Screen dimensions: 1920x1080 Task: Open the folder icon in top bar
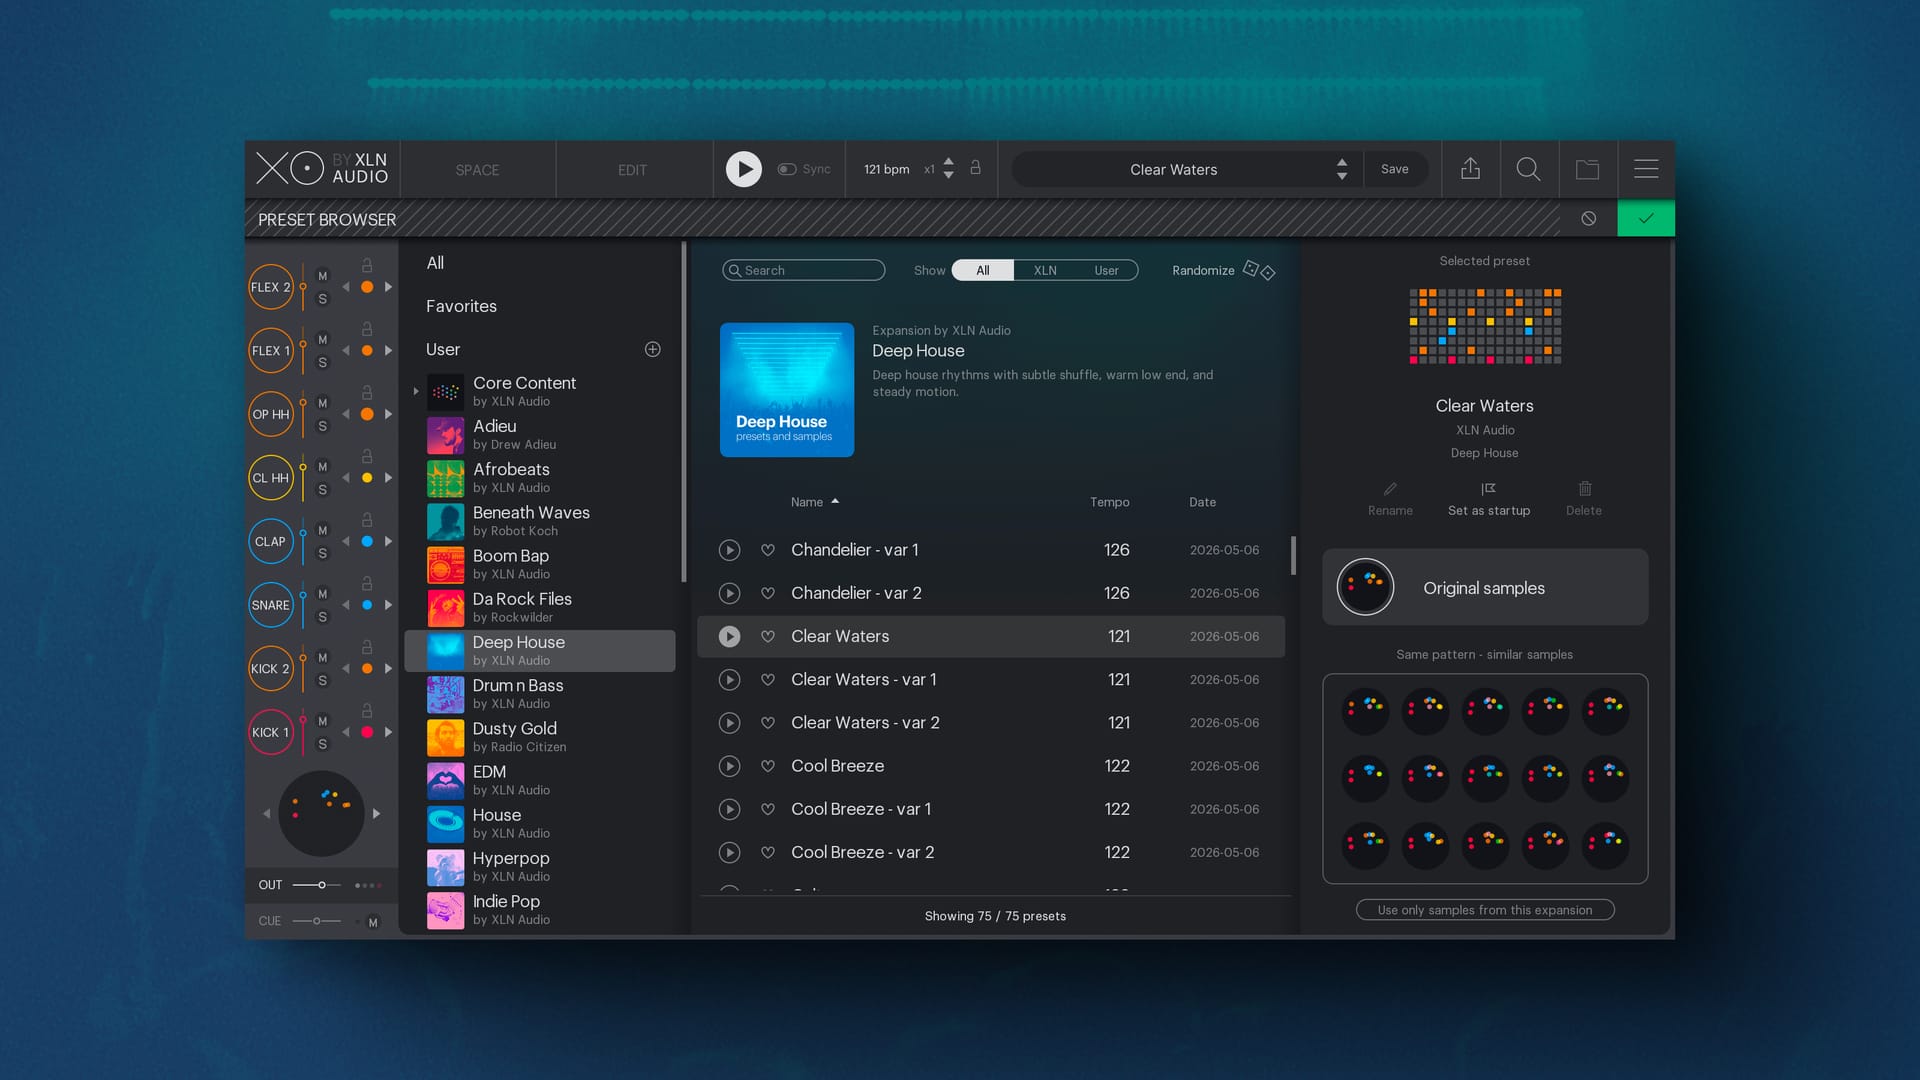coord(1587,169)
